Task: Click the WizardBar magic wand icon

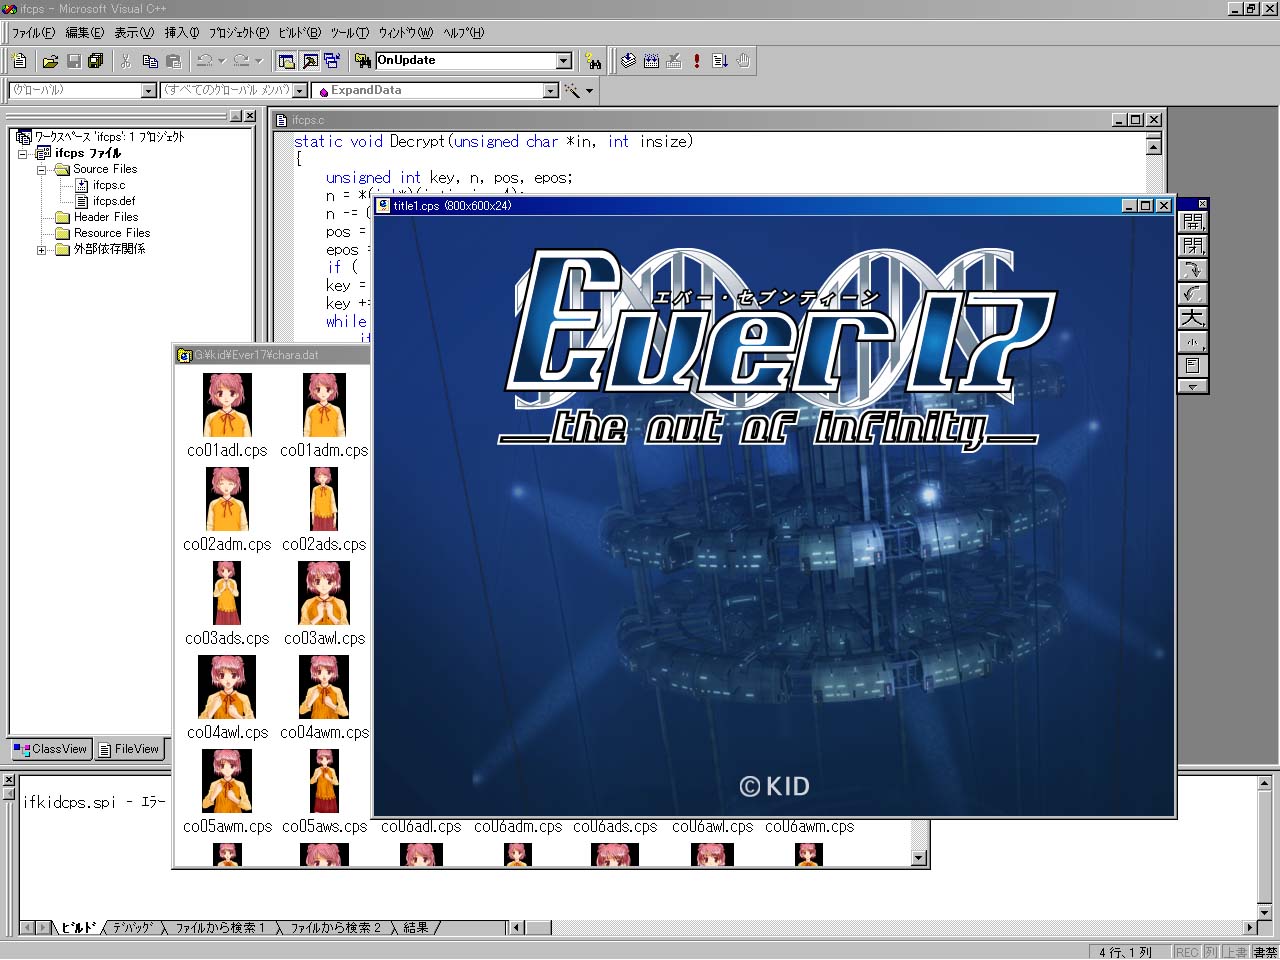Action: click(572, 90)
